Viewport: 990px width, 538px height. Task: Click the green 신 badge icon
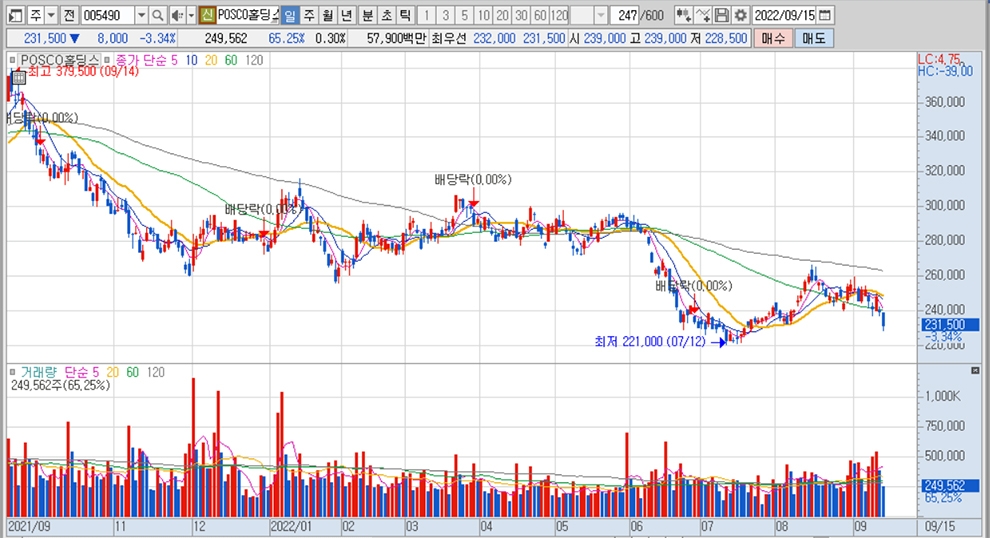click(x=206, y=15)
